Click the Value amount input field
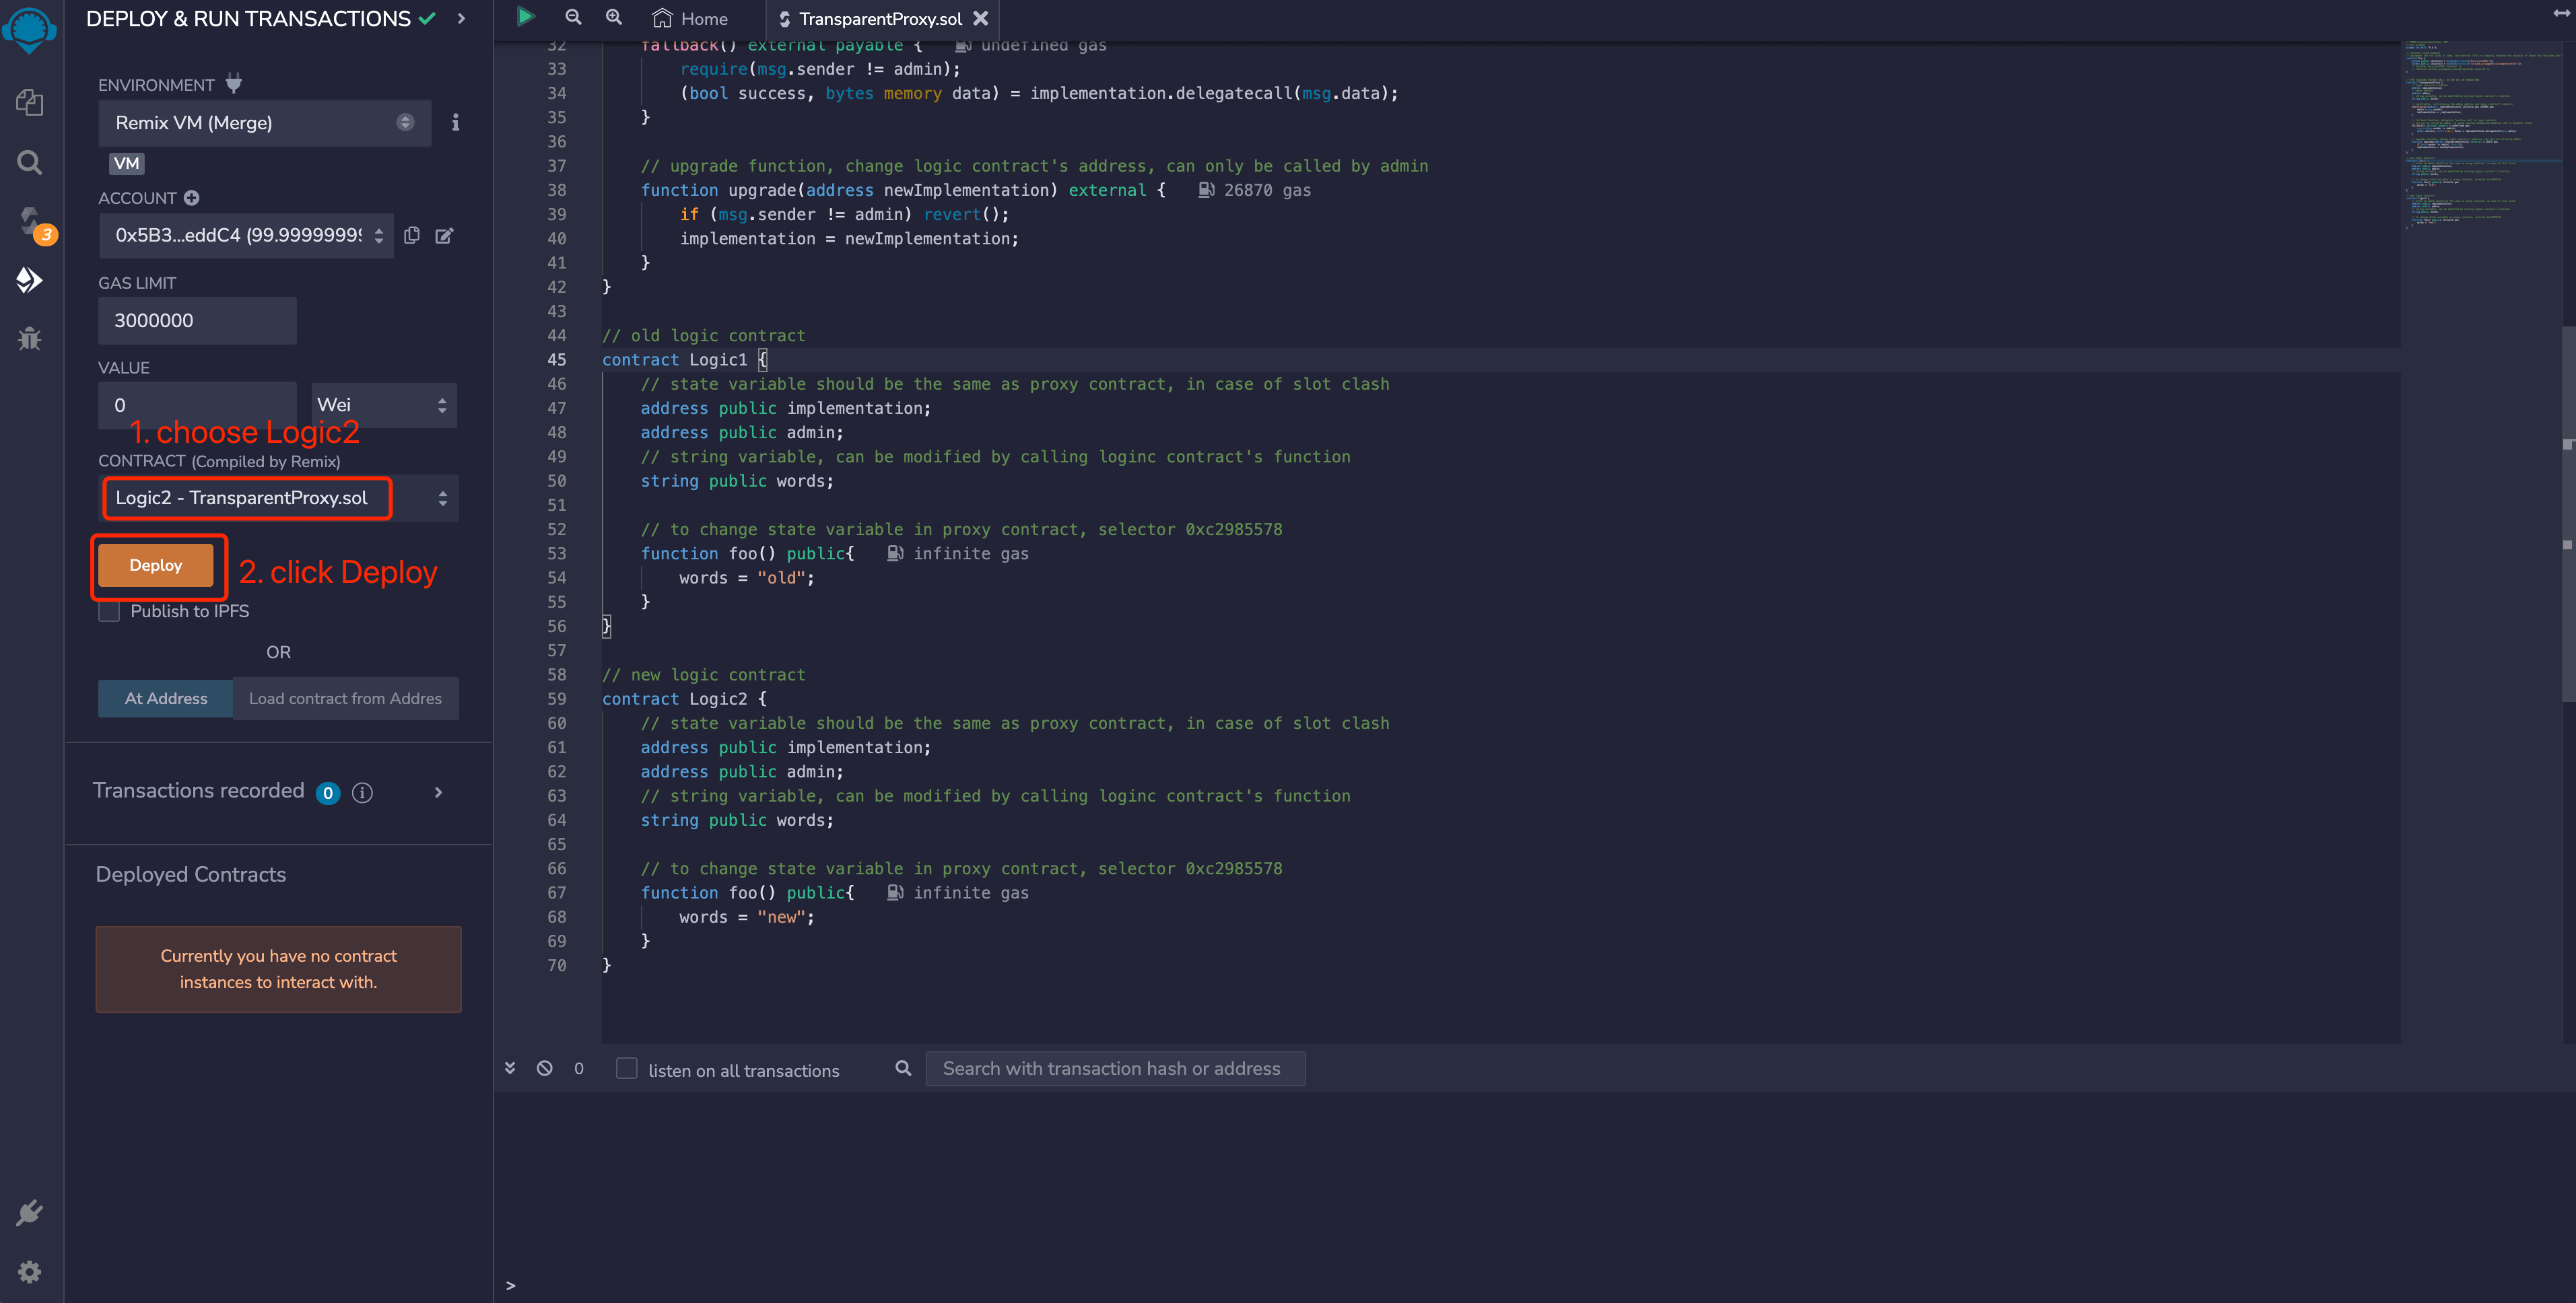 click(197, 405)
